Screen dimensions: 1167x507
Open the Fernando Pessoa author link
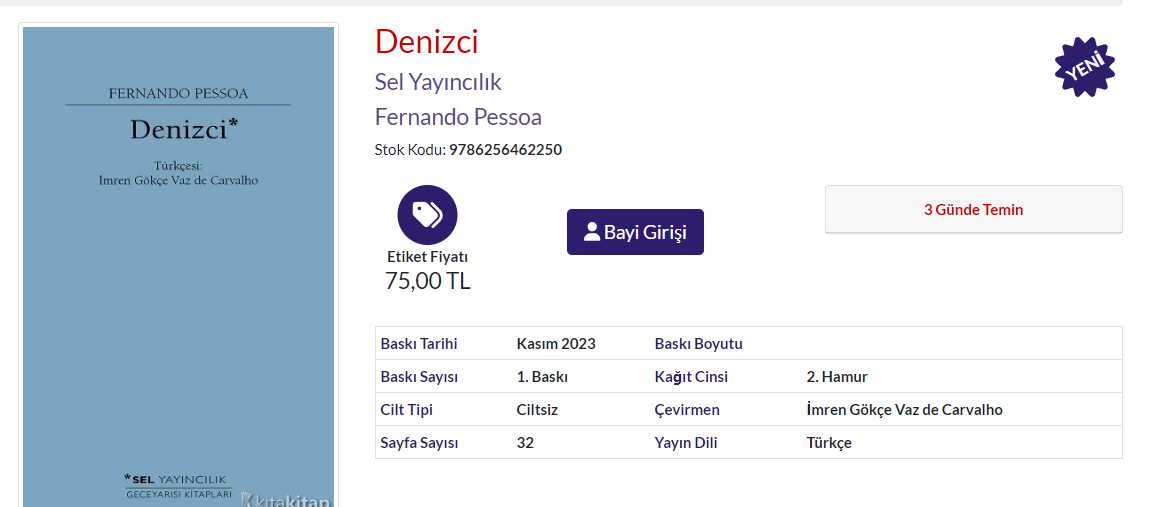[x=458, y=117]
